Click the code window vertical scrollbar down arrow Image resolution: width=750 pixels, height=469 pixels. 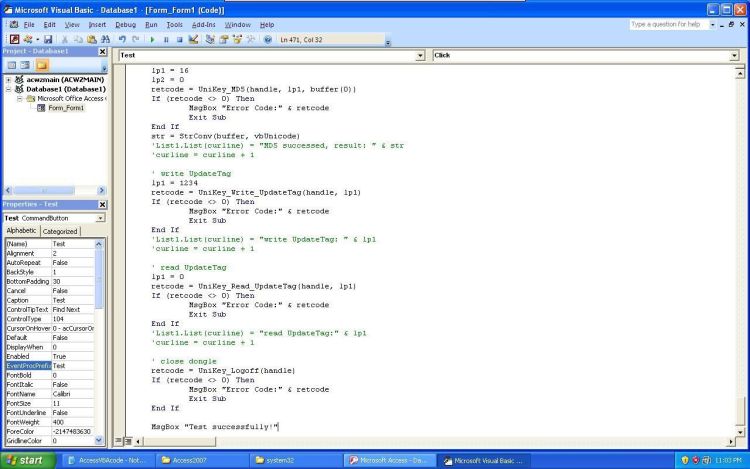point(740,432)
